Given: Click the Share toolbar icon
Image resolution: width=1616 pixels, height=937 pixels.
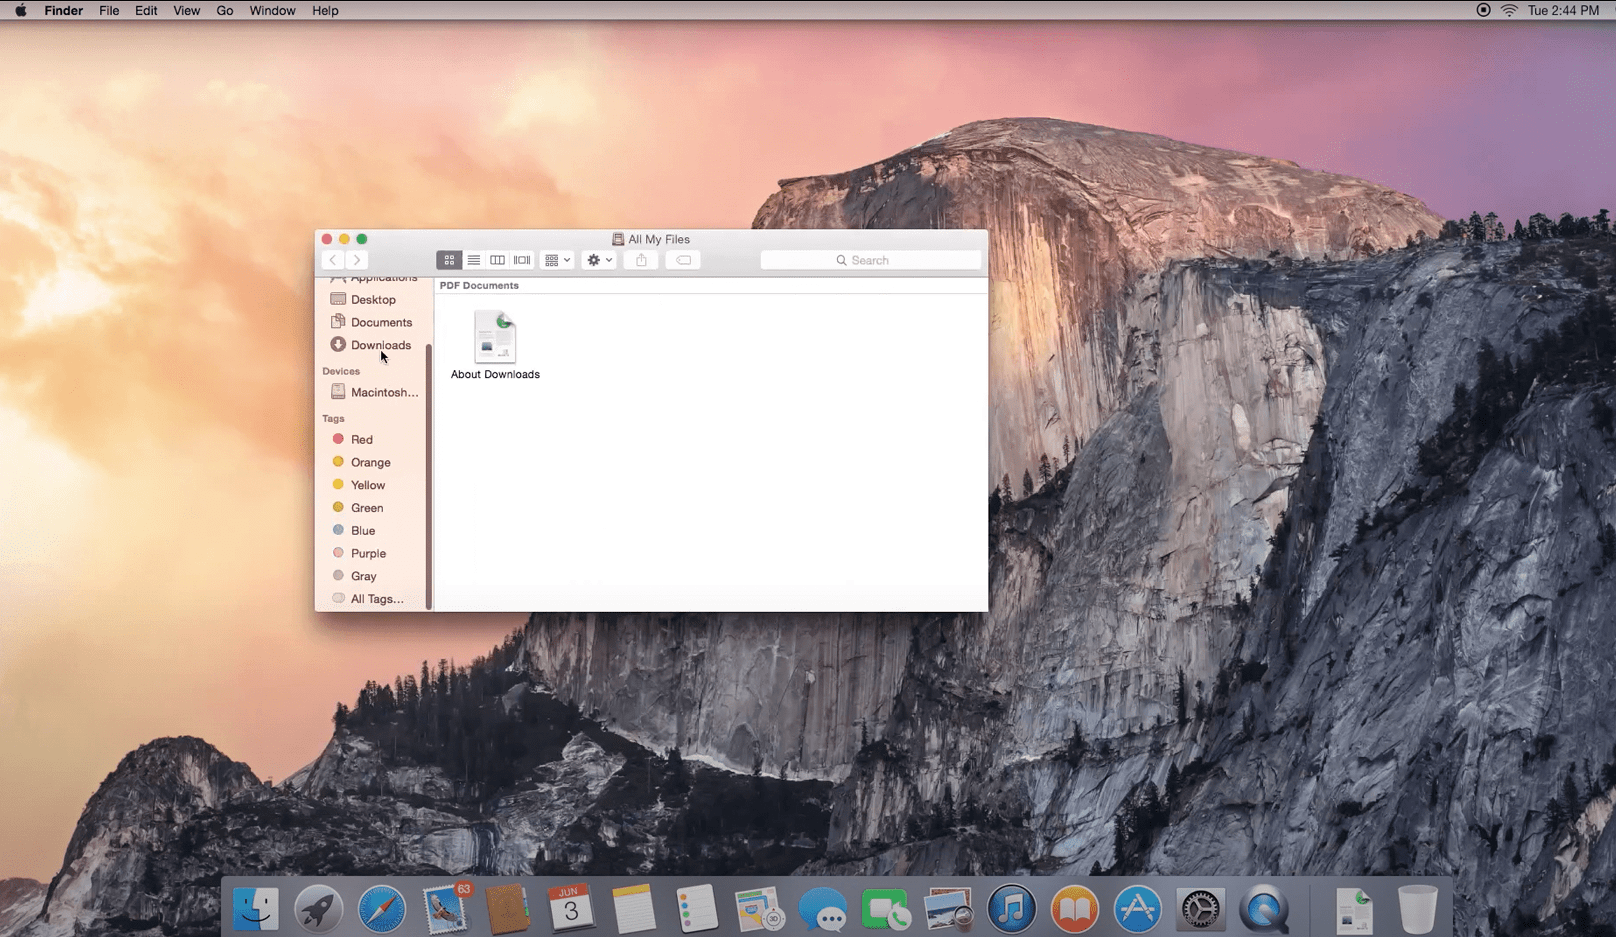Looking at the screenshot, I should (642, 260).
